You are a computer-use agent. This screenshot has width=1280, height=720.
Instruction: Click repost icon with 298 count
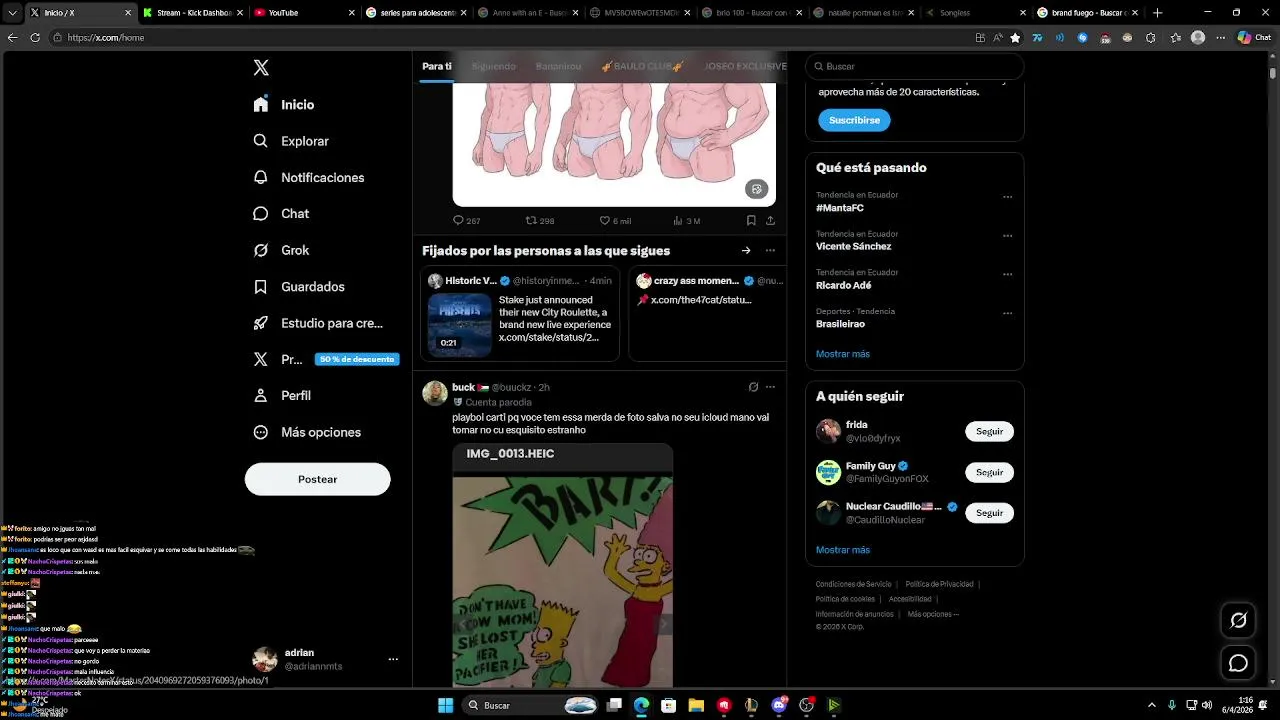click(x=540, y=220)
